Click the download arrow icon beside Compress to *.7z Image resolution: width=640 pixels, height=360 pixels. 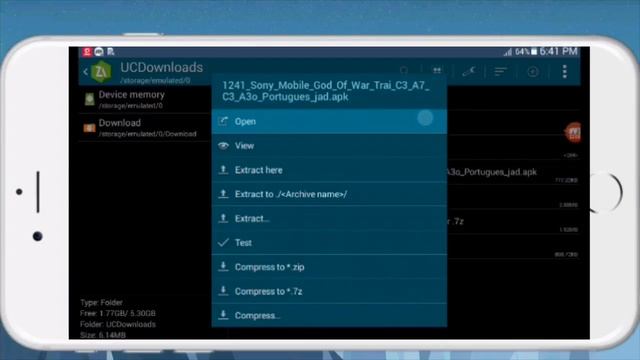click(223, 291)
